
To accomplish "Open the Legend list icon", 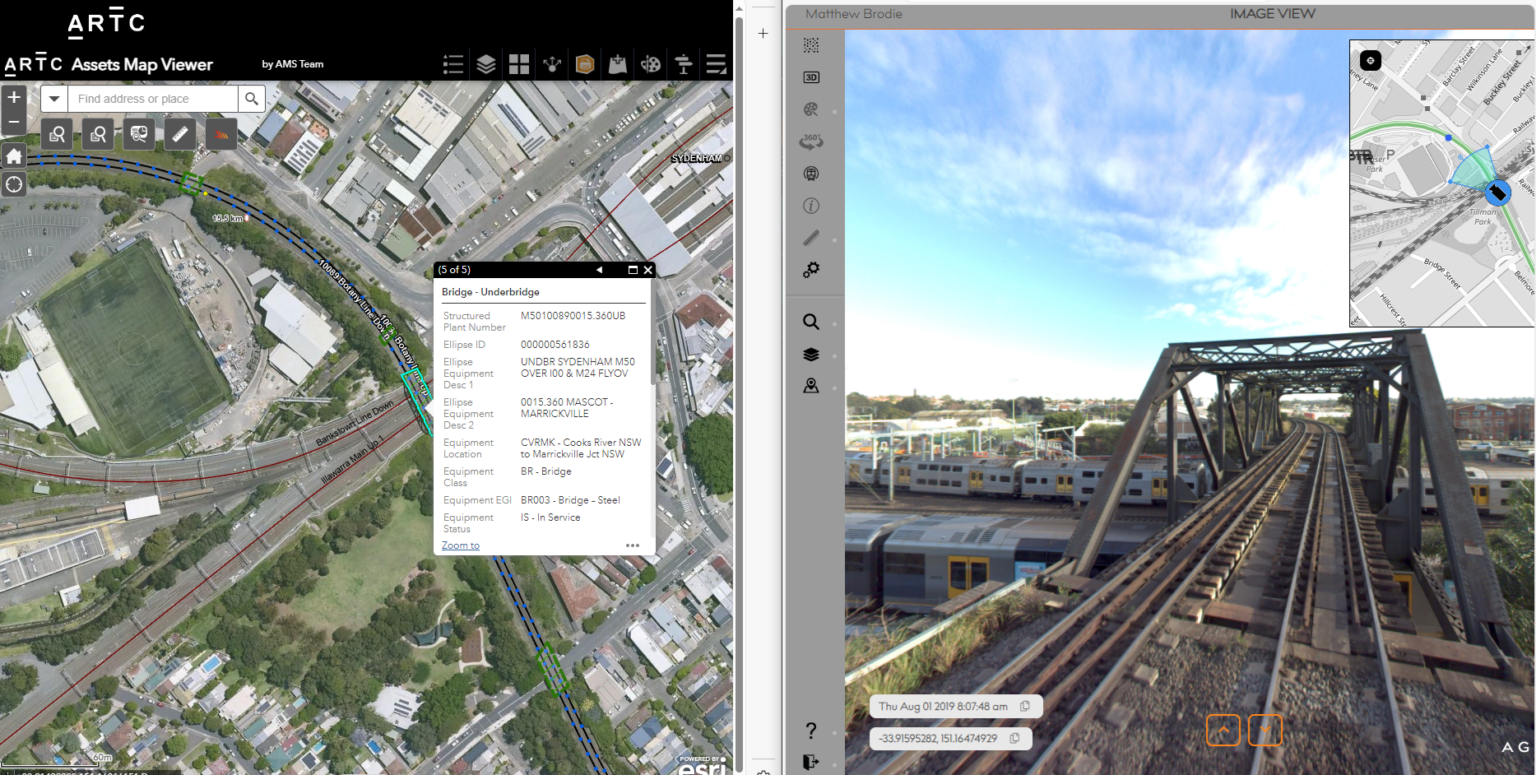I will pyautogui.click(x=453, y=64).
